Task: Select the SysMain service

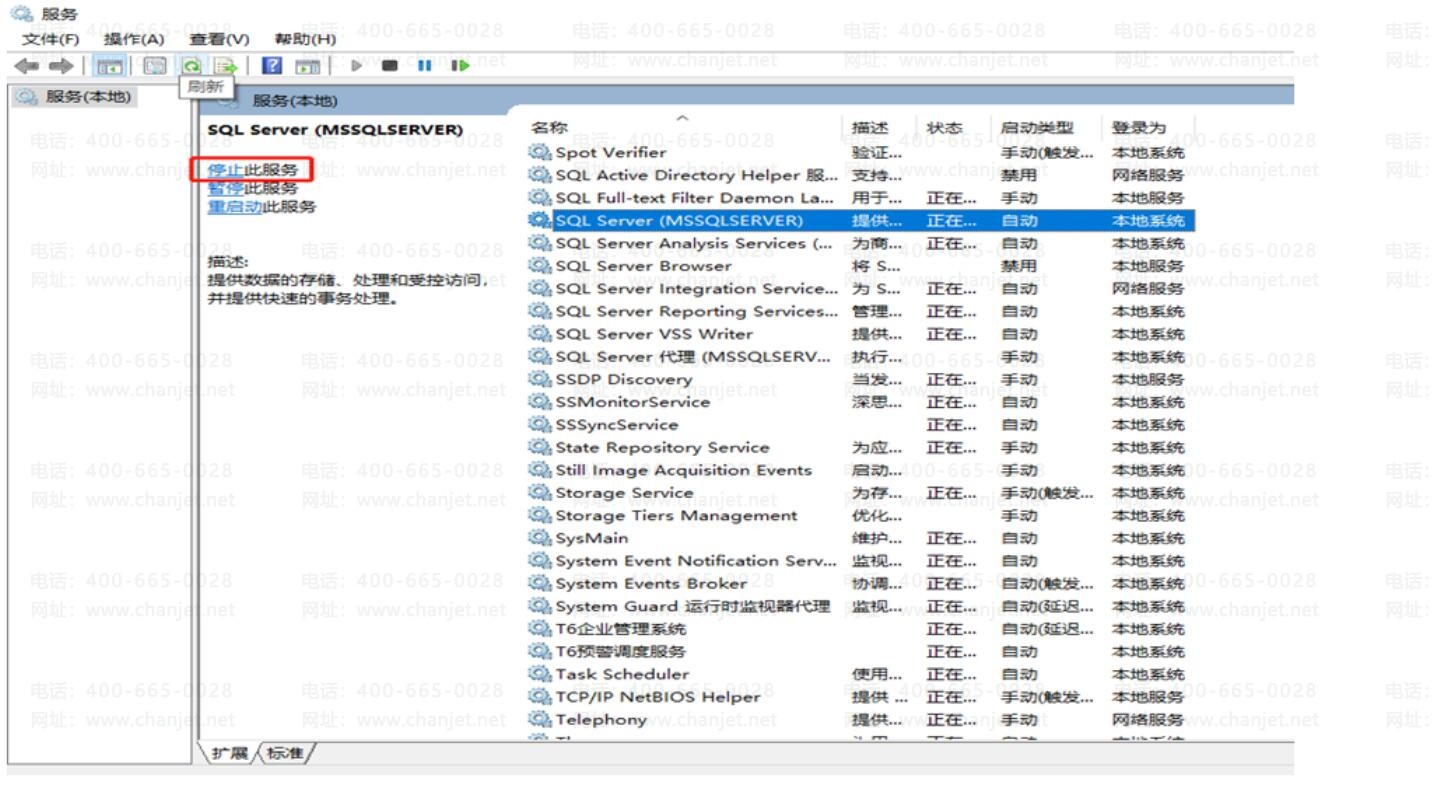Action: pos(860,538)
